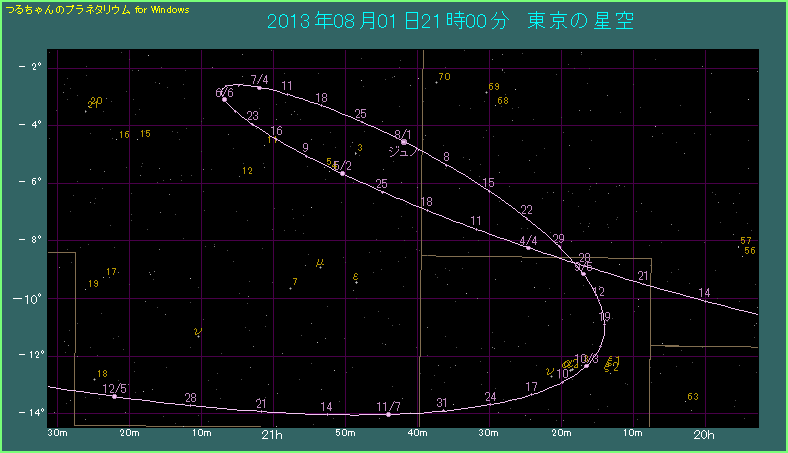Screen dimensions: 788x453
Task: Select the star labeled 57
Action: (x=746, y=241)
